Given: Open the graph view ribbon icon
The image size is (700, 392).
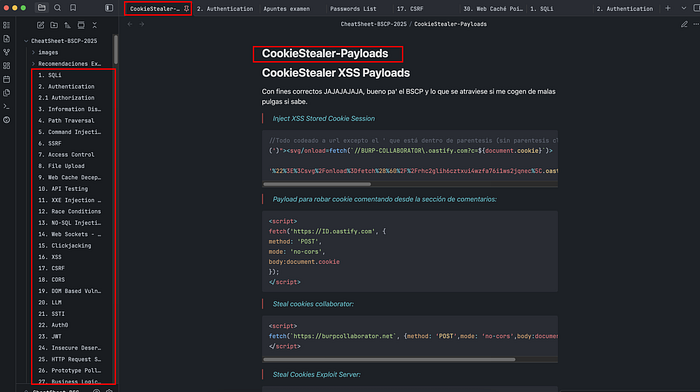Looking at the screenshot, I should click(7, 52).
